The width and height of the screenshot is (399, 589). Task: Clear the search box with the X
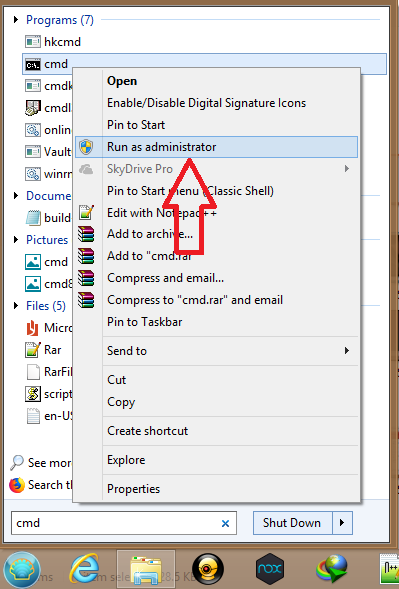(225, 523)
